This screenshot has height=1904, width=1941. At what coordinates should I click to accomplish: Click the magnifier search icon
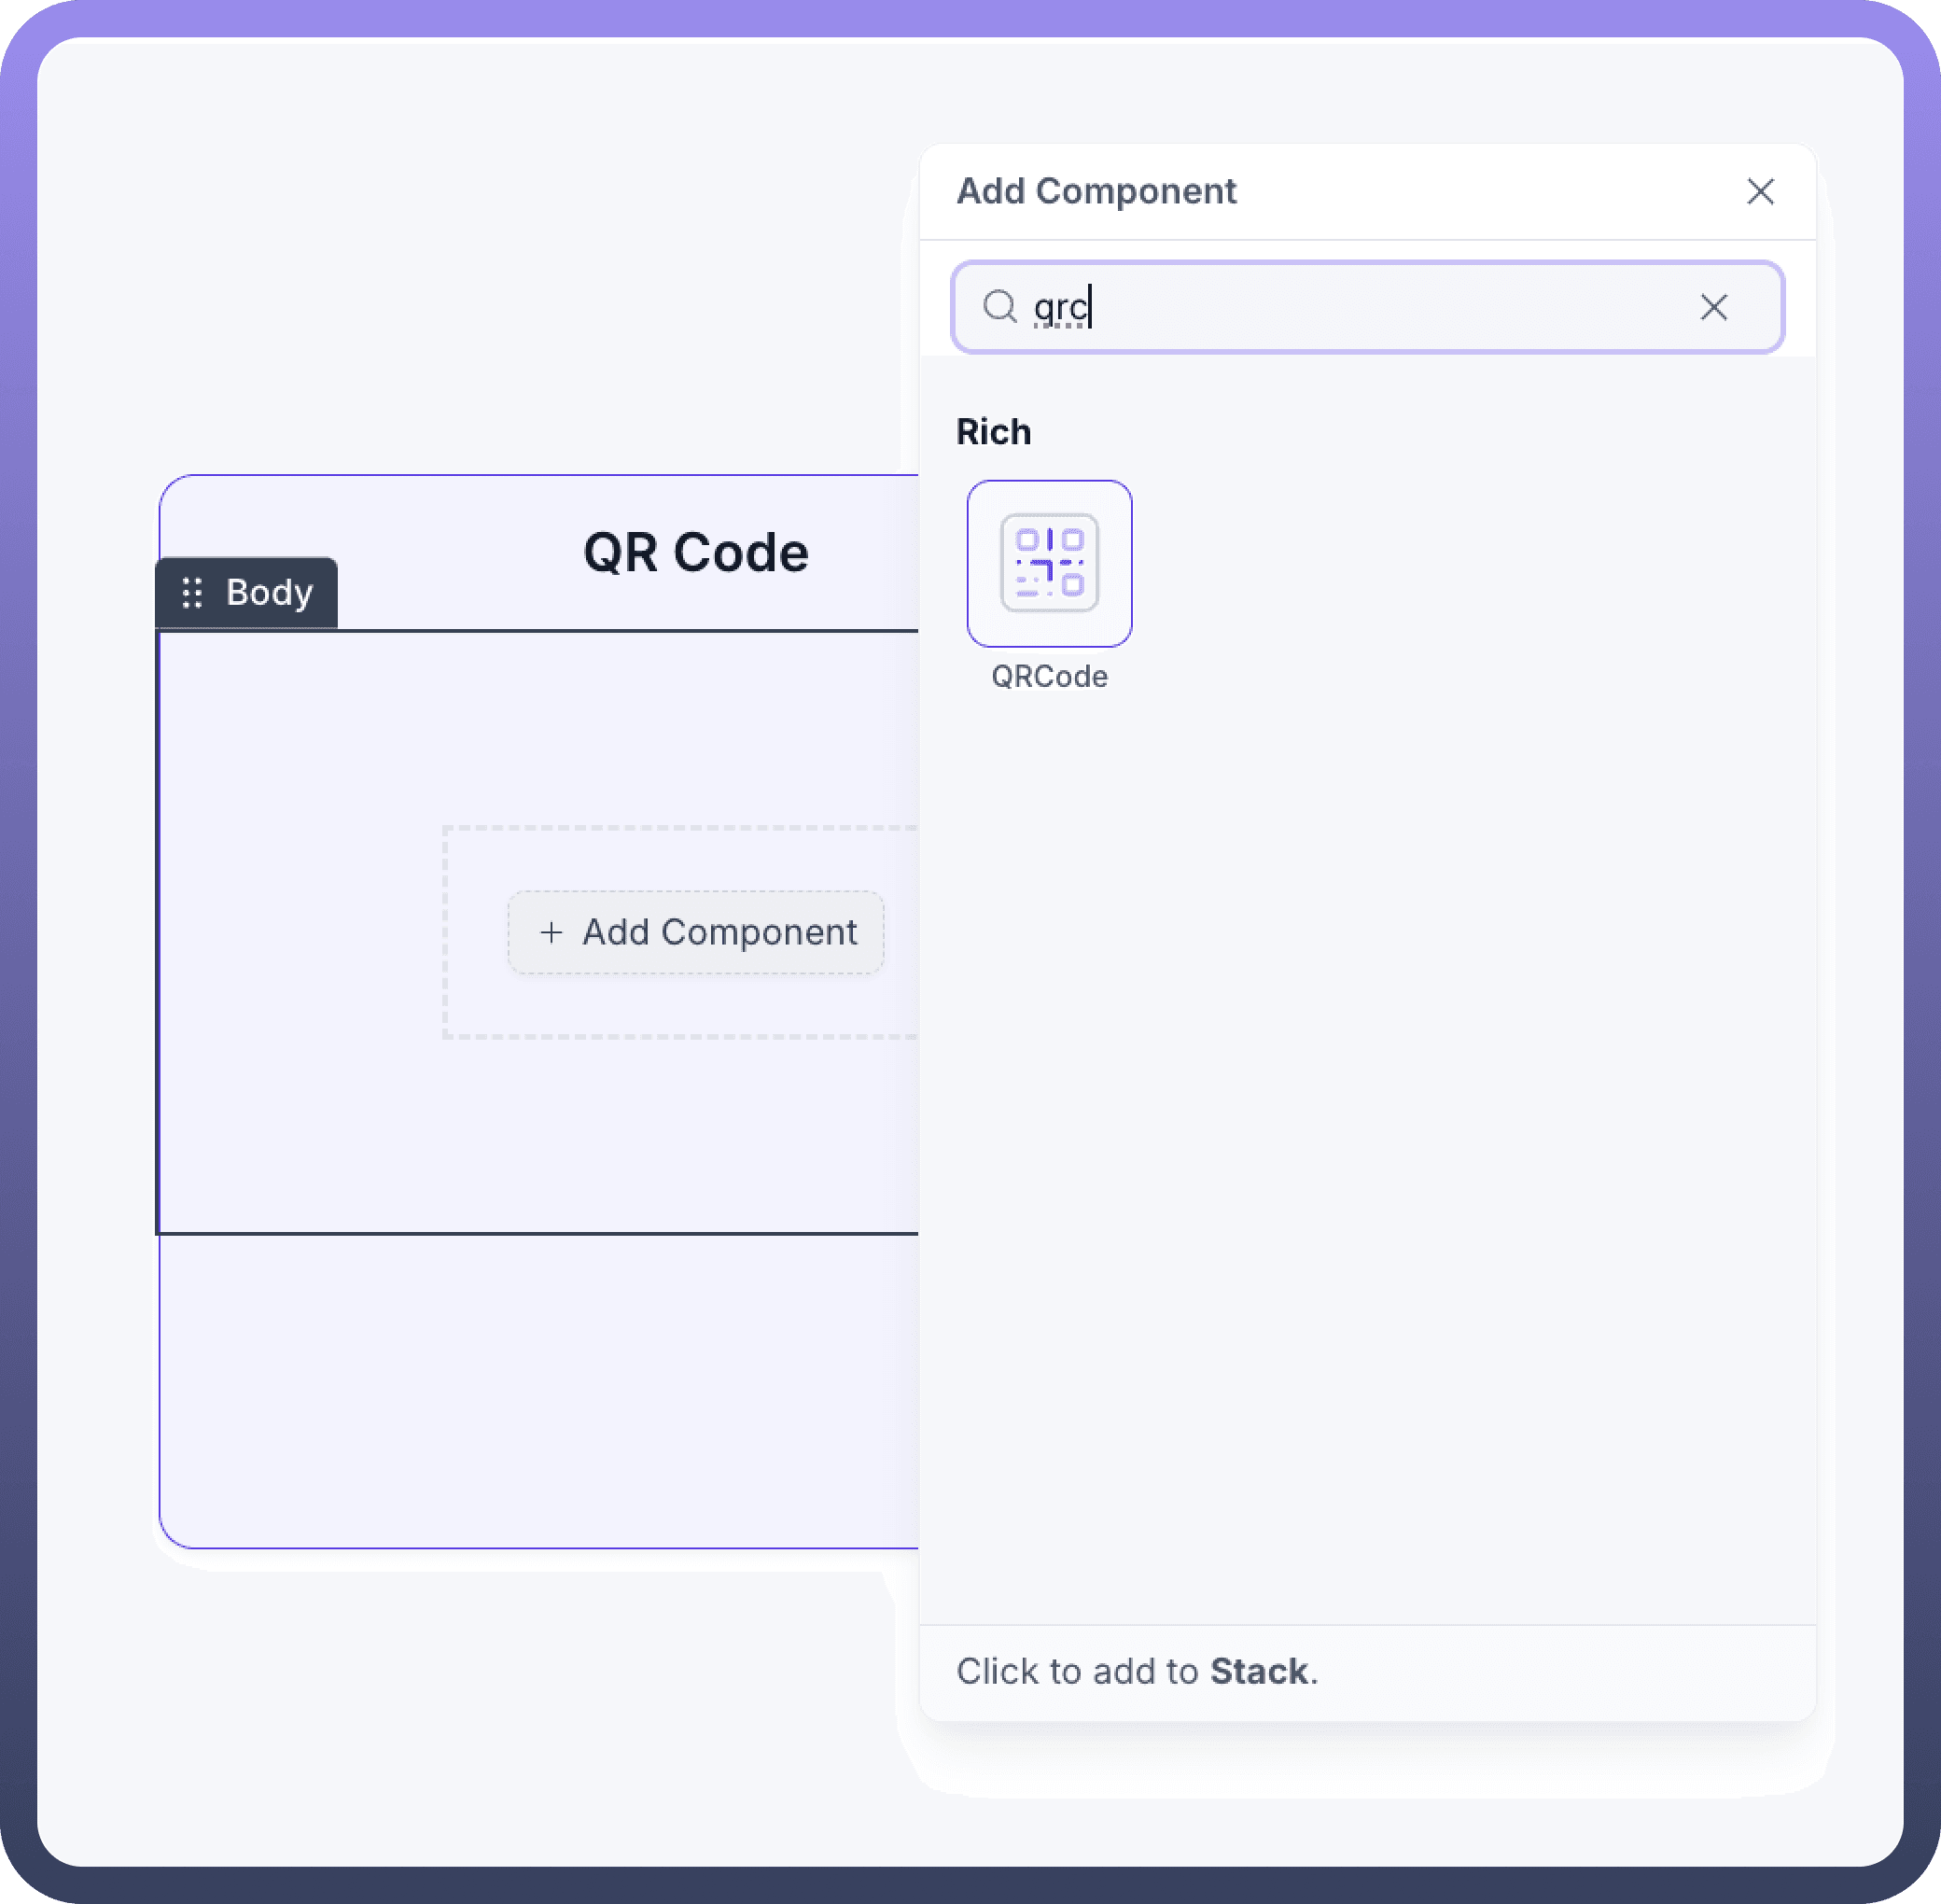click(x=999, y=306)
